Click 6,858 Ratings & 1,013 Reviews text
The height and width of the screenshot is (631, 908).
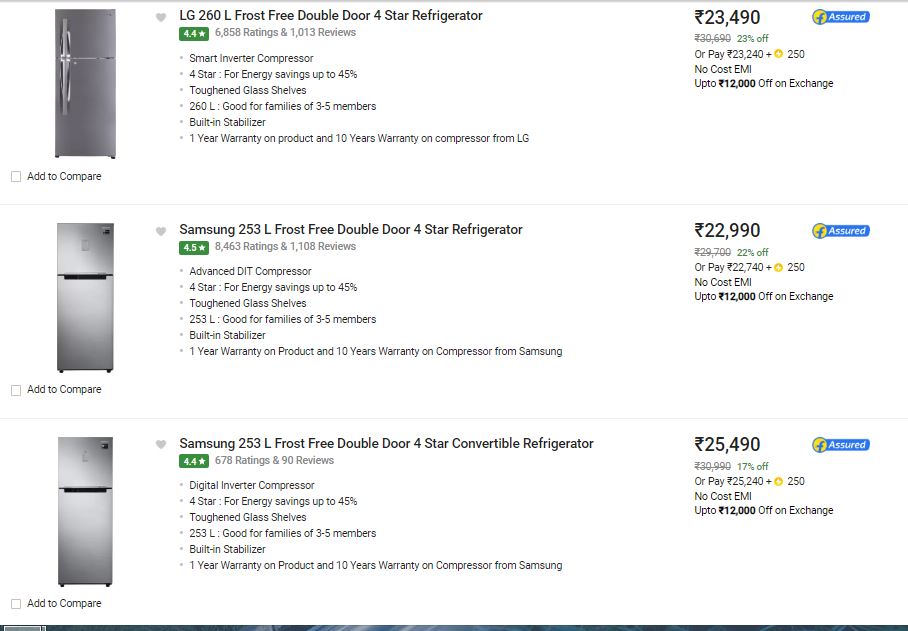pyautogui.click(x=285, y=32)
